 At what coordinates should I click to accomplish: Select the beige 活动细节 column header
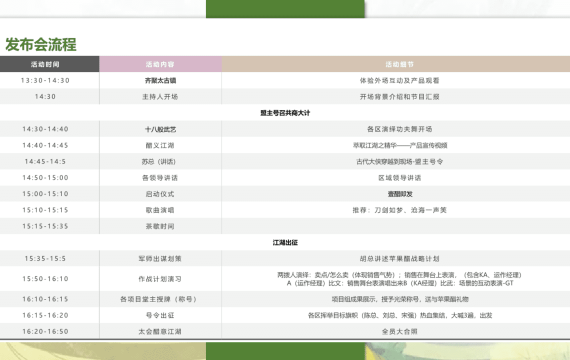pyautogui.click(x=396, y=64)
